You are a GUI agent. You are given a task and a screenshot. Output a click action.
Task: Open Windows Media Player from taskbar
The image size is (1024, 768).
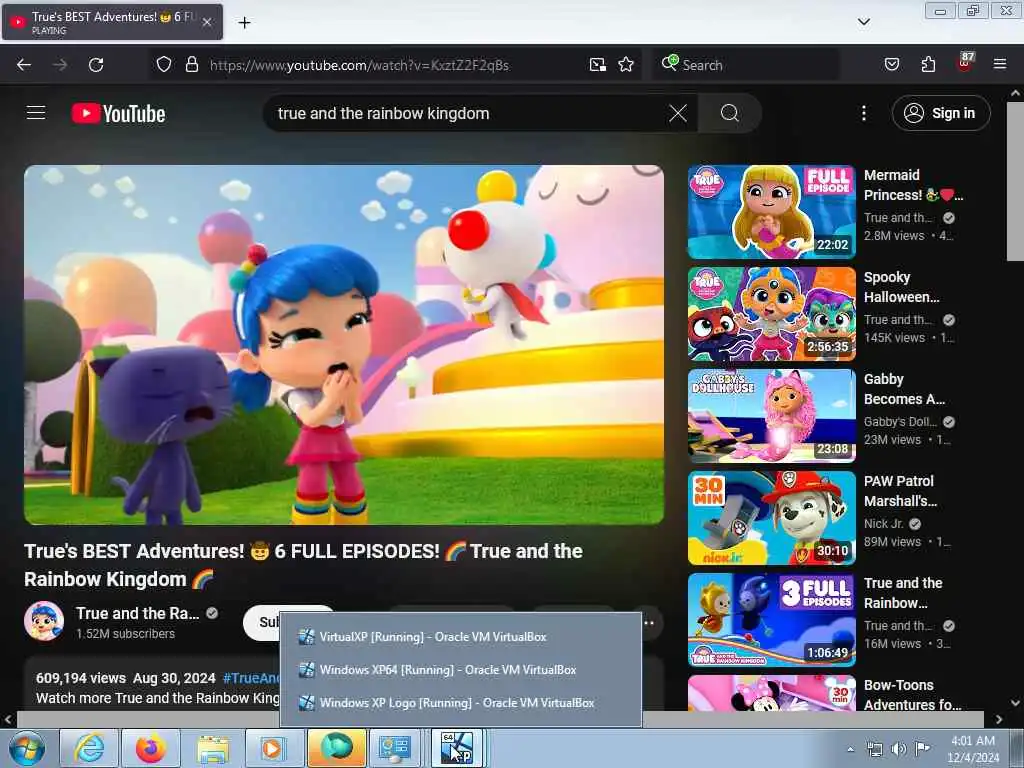[272, 748]
